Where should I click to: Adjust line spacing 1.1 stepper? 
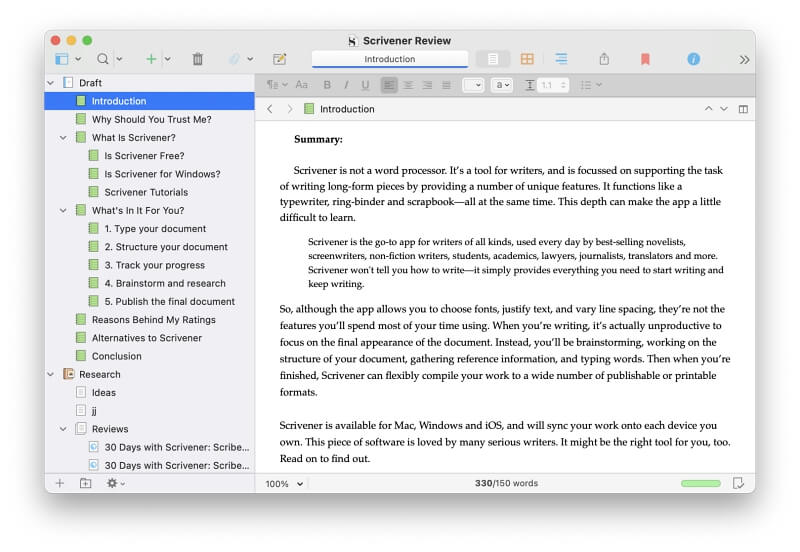pos(563,85)
